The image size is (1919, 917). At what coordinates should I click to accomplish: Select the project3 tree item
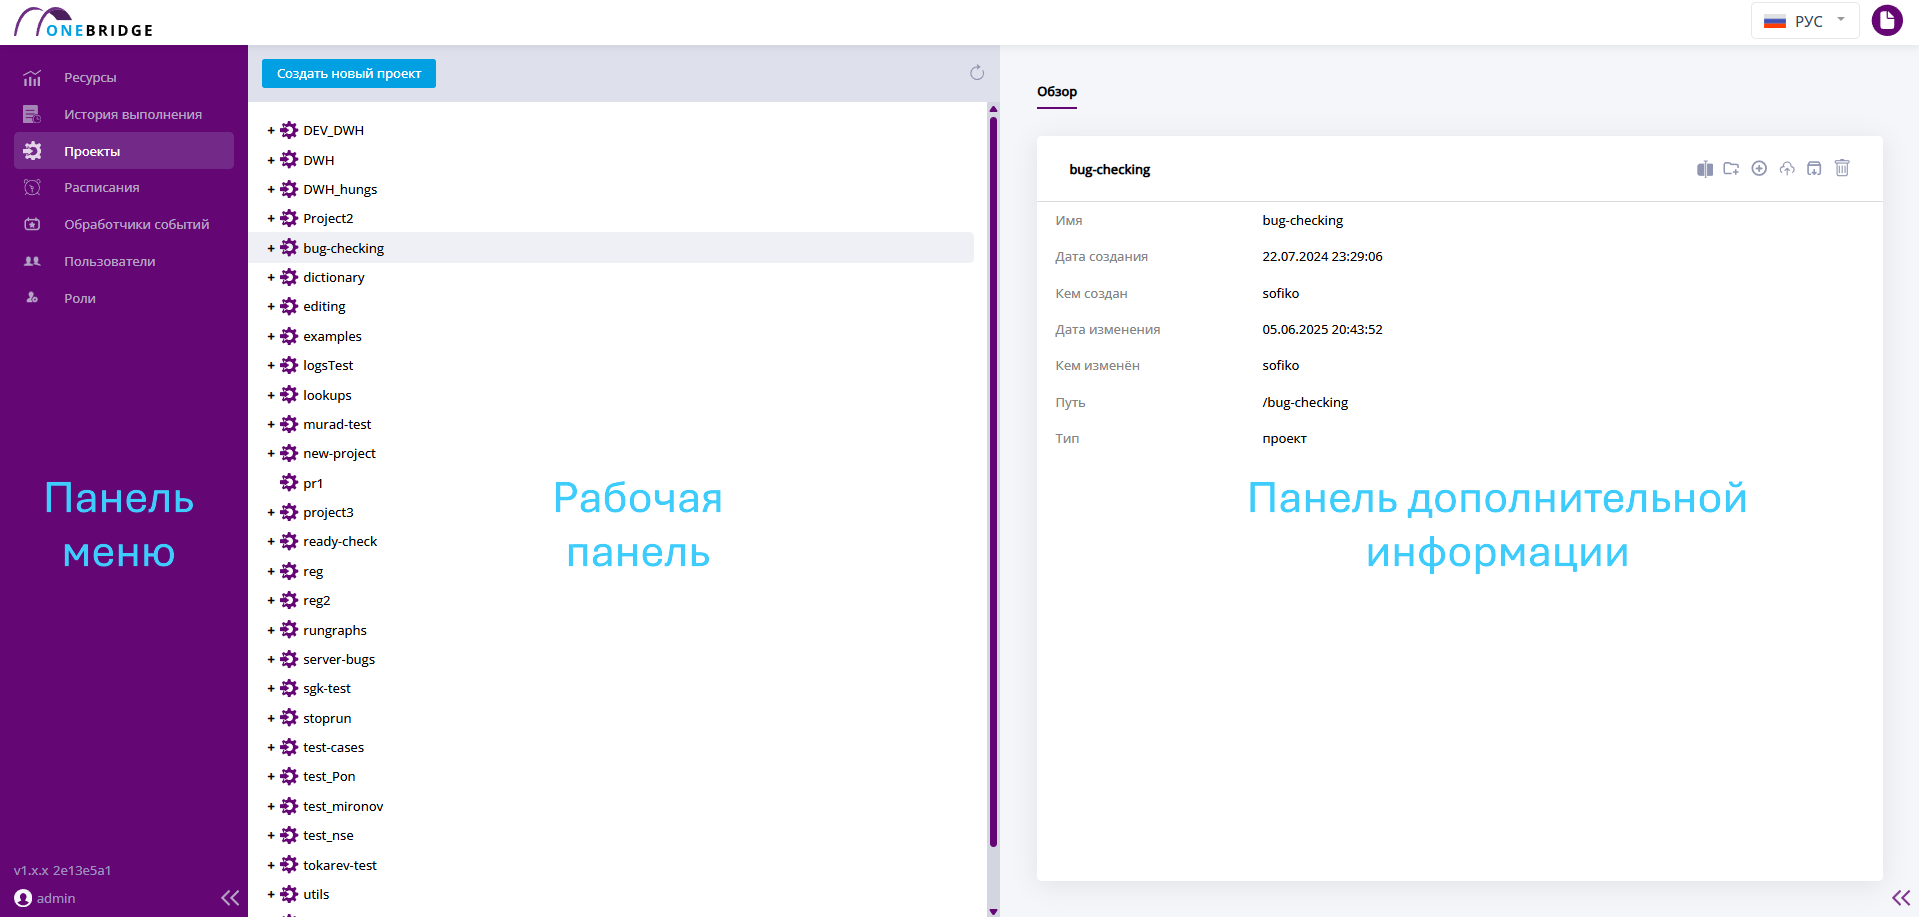pos(328,513)
